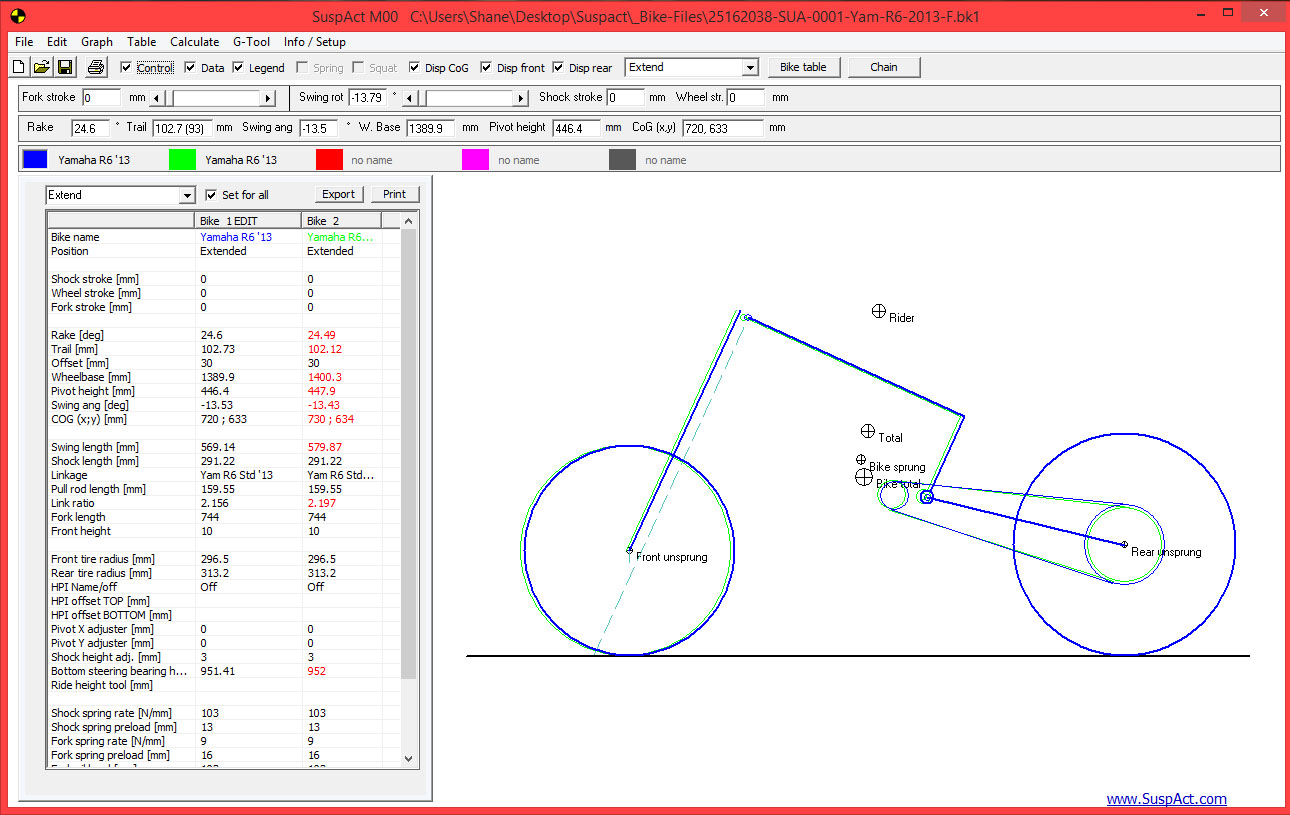This screenshot has width=1290, height=815.
Task: Click the CoG (x,y) value field
Action: coord(723,128)
